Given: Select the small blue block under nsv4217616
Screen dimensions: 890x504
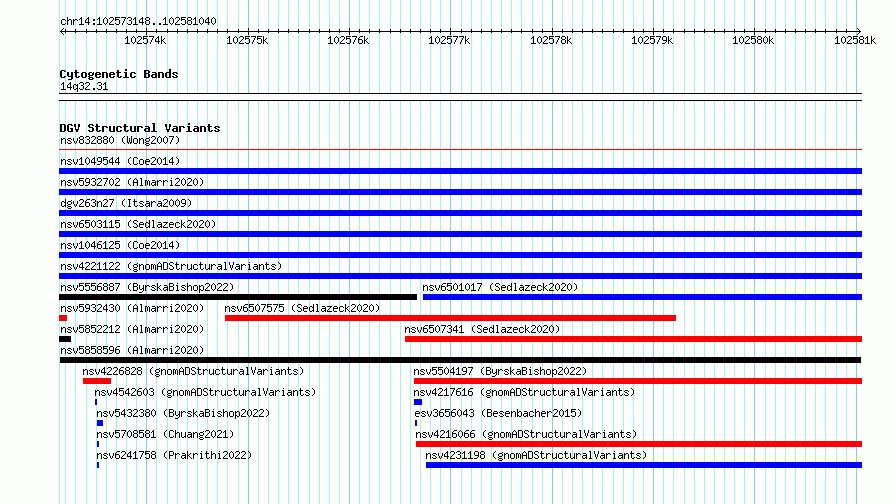Looking at the screenshot, I should 418,402.
